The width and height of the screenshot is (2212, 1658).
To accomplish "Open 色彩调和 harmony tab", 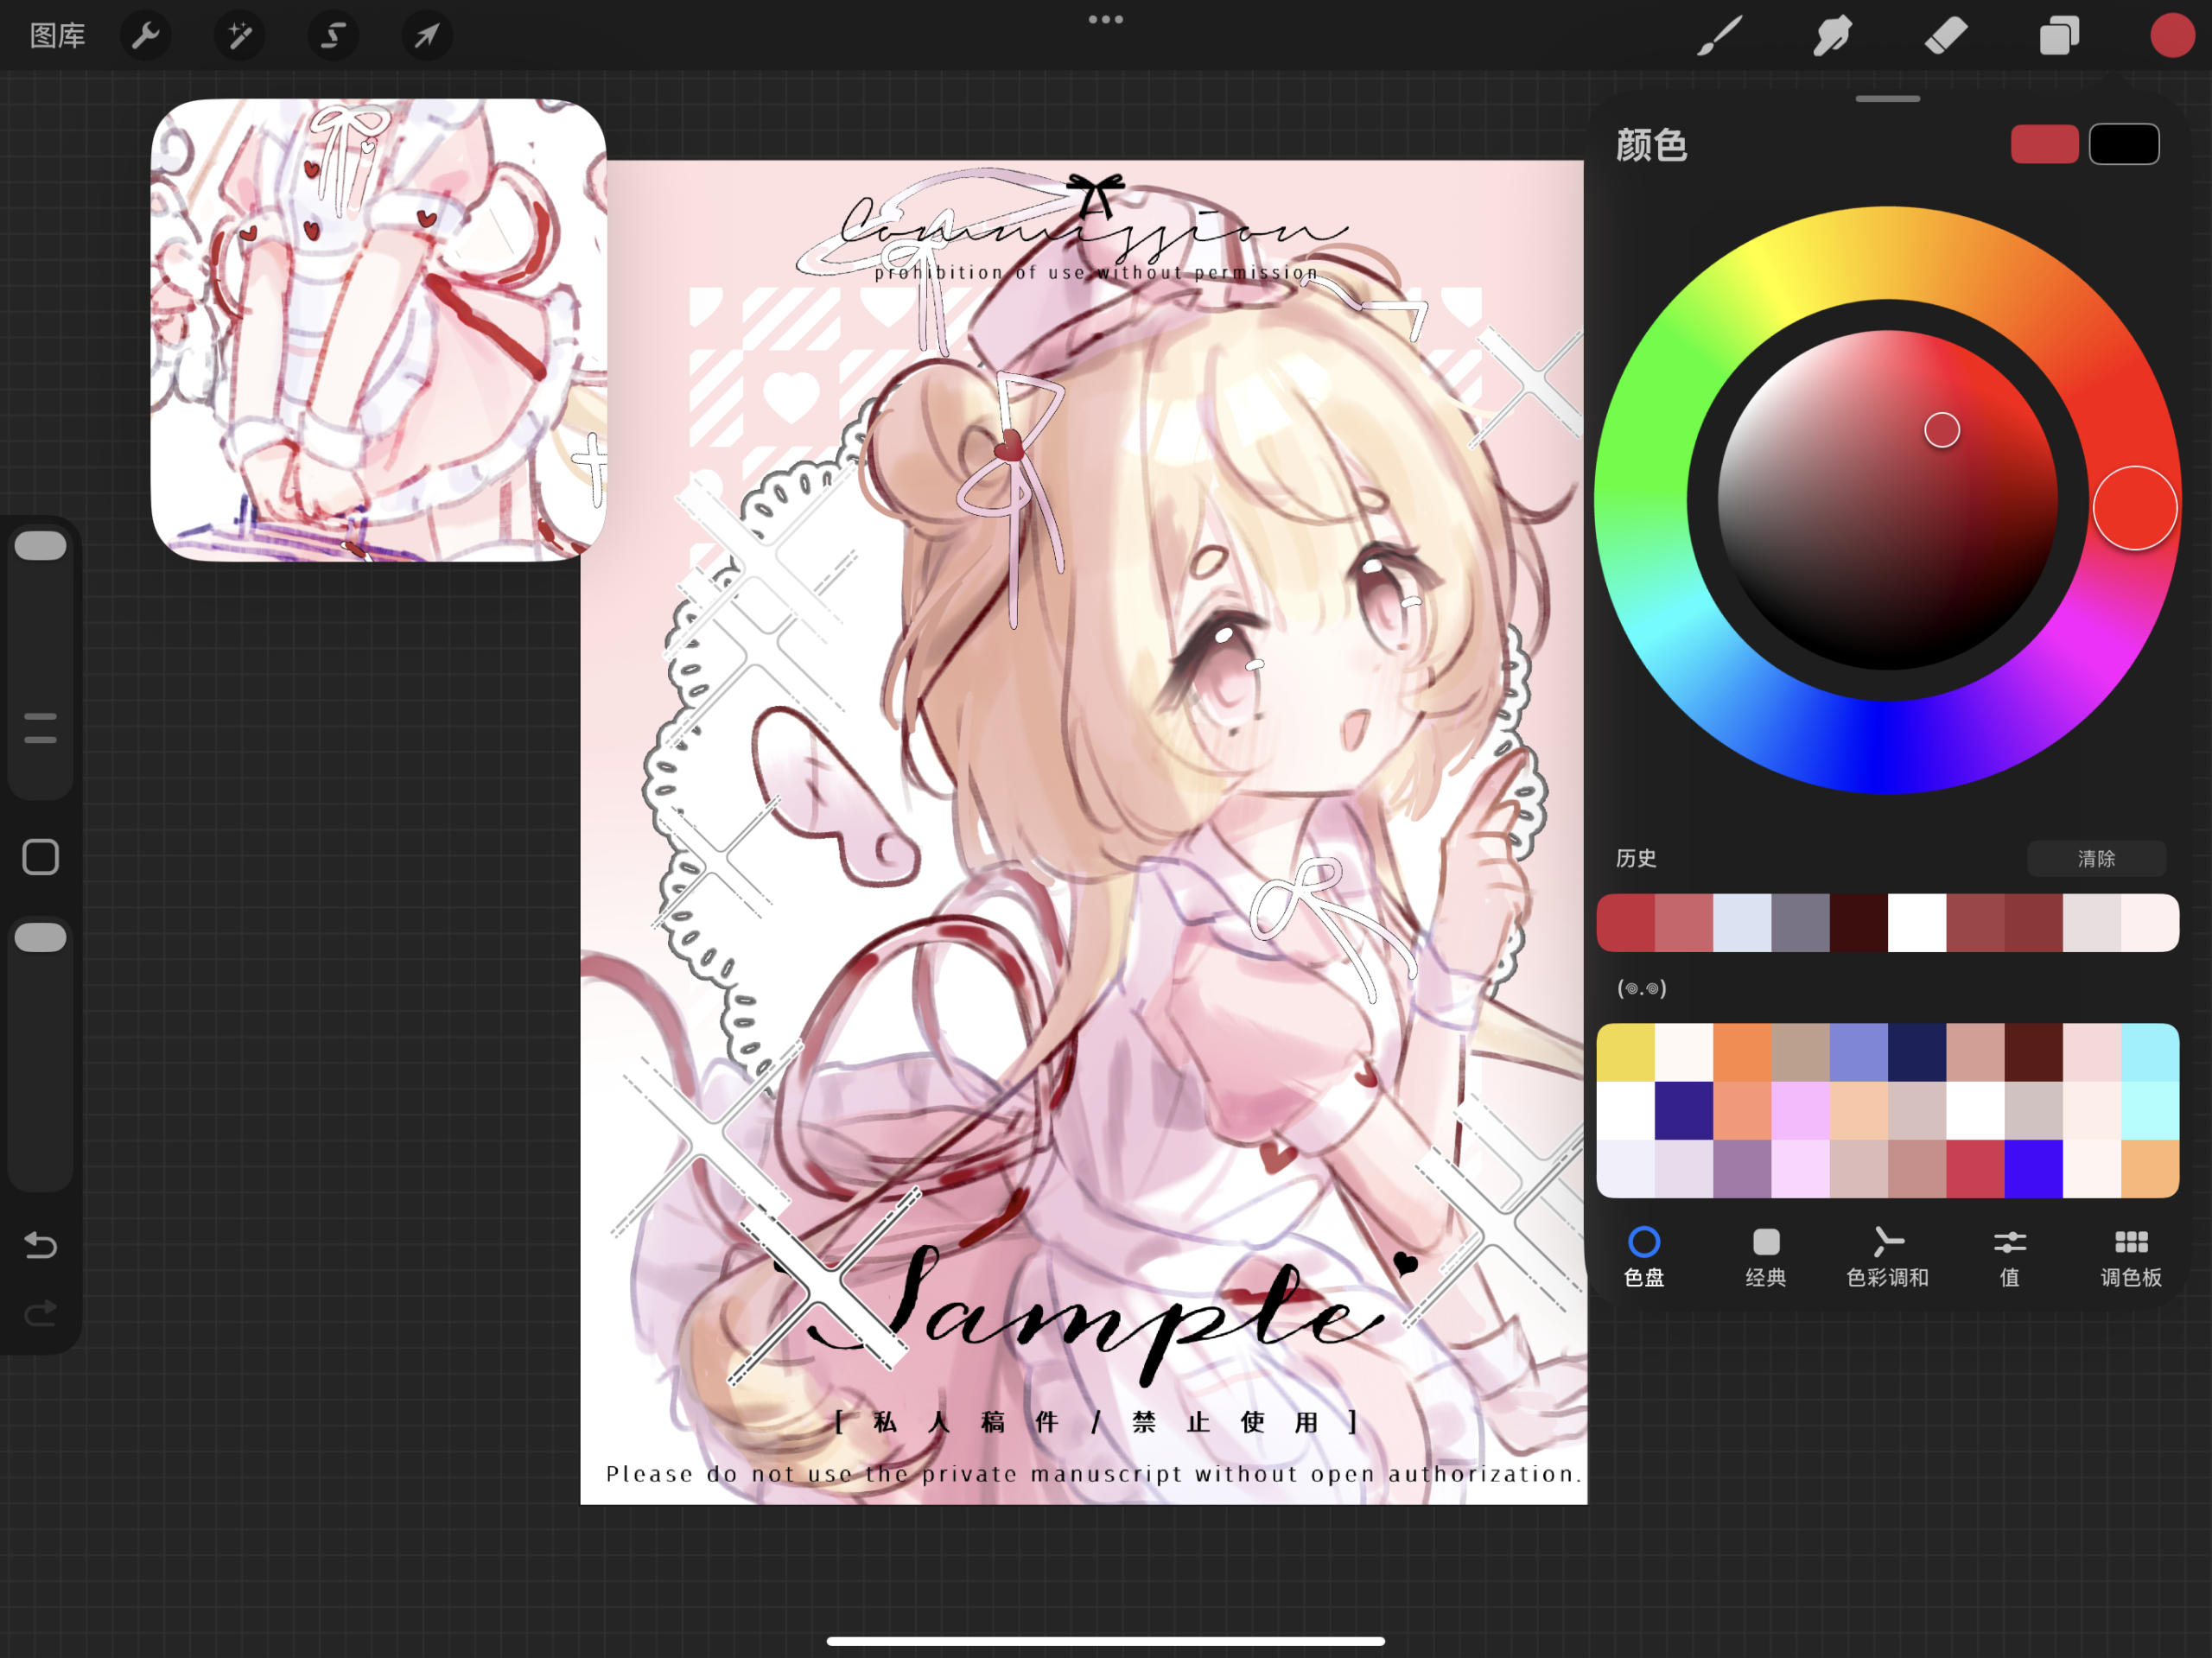I will (1887, 1256).
